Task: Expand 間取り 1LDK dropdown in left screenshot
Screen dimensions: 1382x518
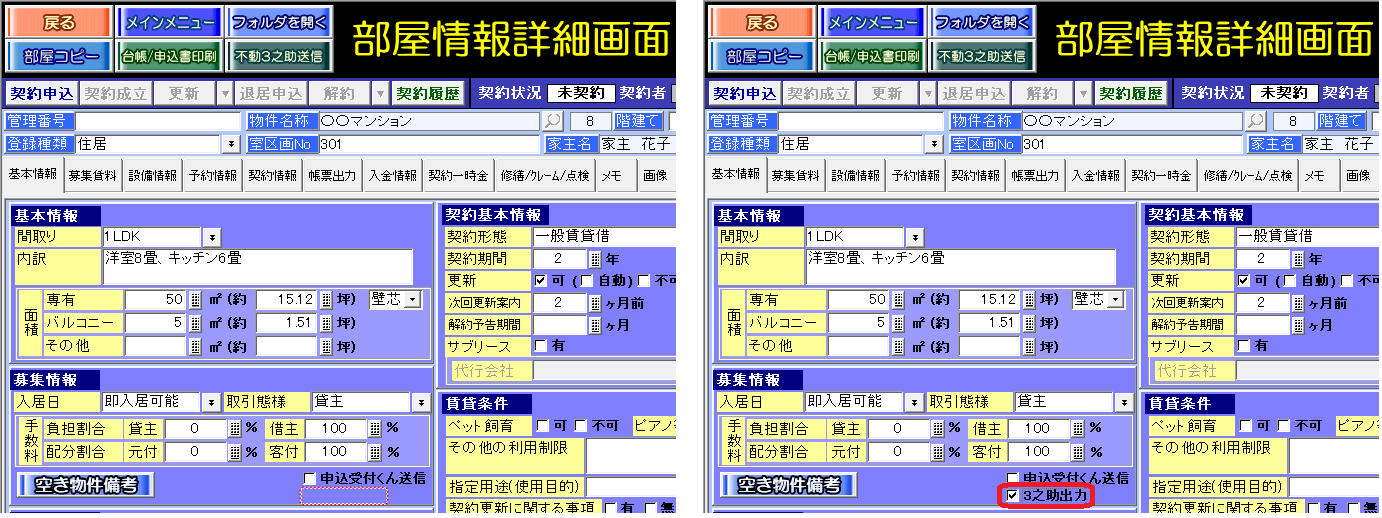Action: tap(212, 237)
